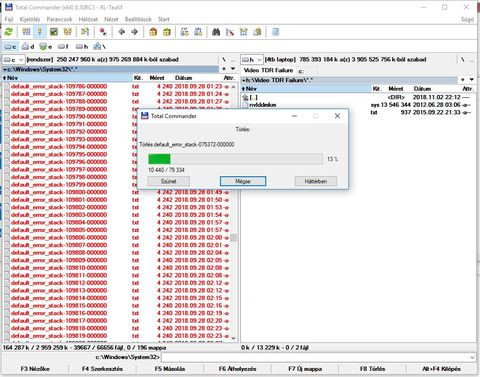
Task: Open left panel directory history arrow
Action: pos(233,69)
